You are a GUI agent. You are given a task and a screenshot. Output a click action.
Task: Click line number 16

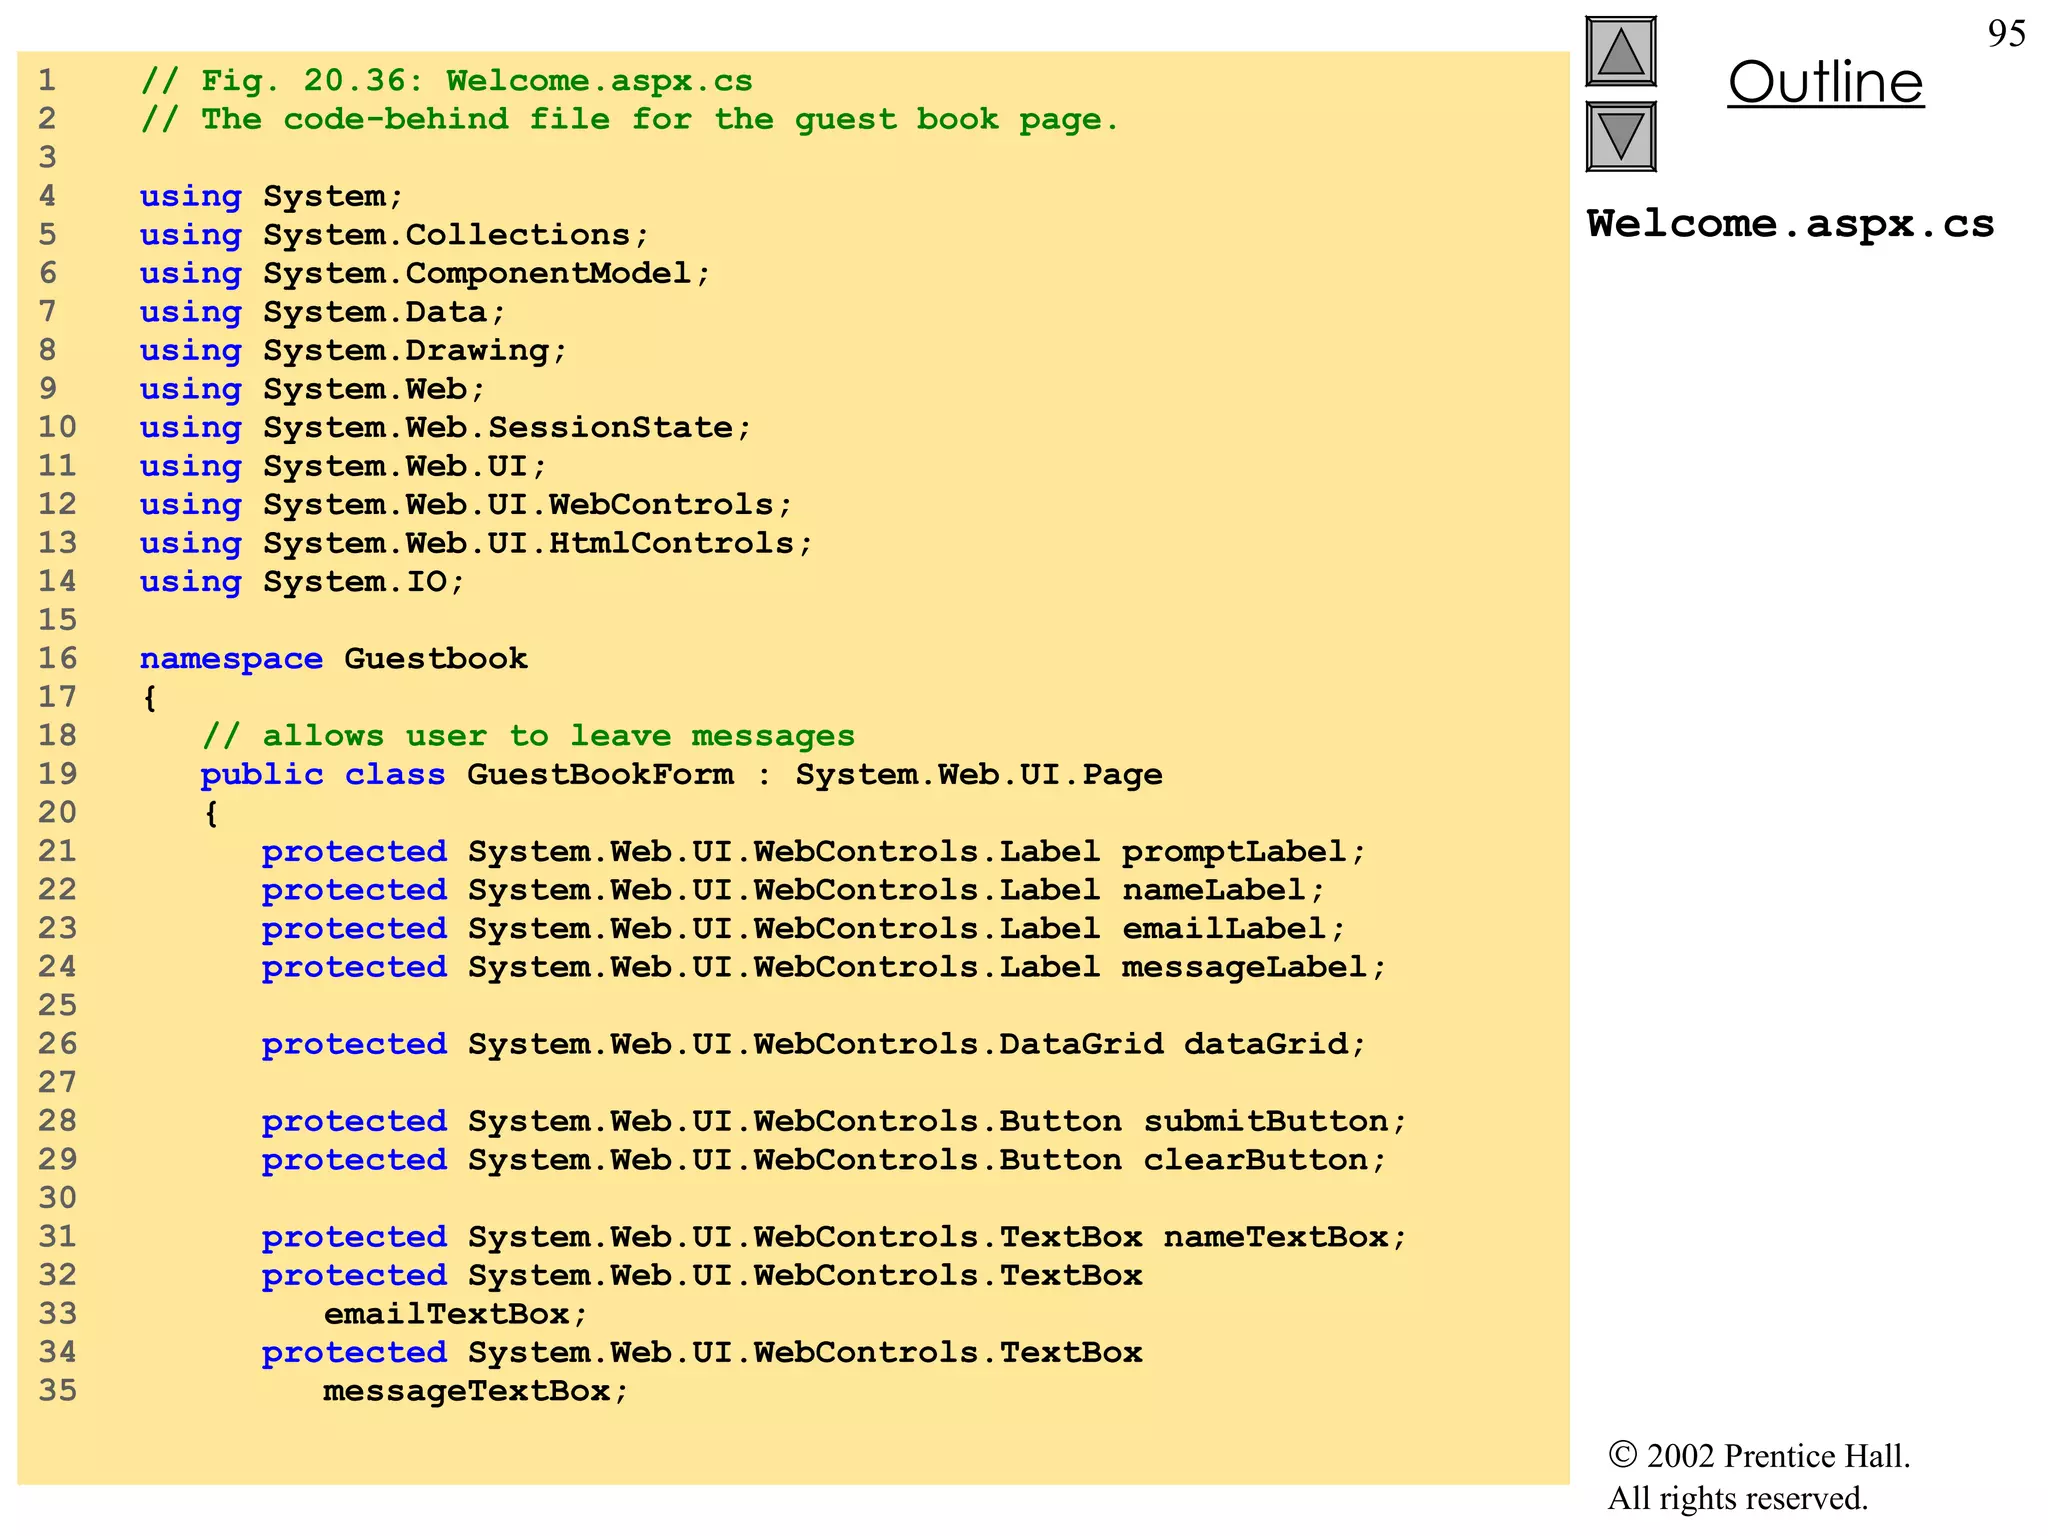(x=57, y=658)
